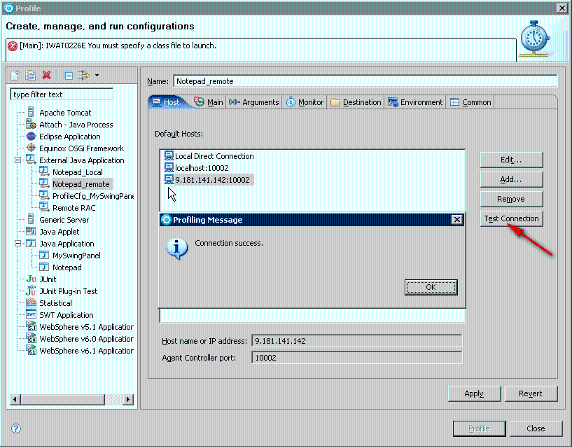Open the Environment tab
The width and height of the screenshot is (572, 447).
[415, 103]
